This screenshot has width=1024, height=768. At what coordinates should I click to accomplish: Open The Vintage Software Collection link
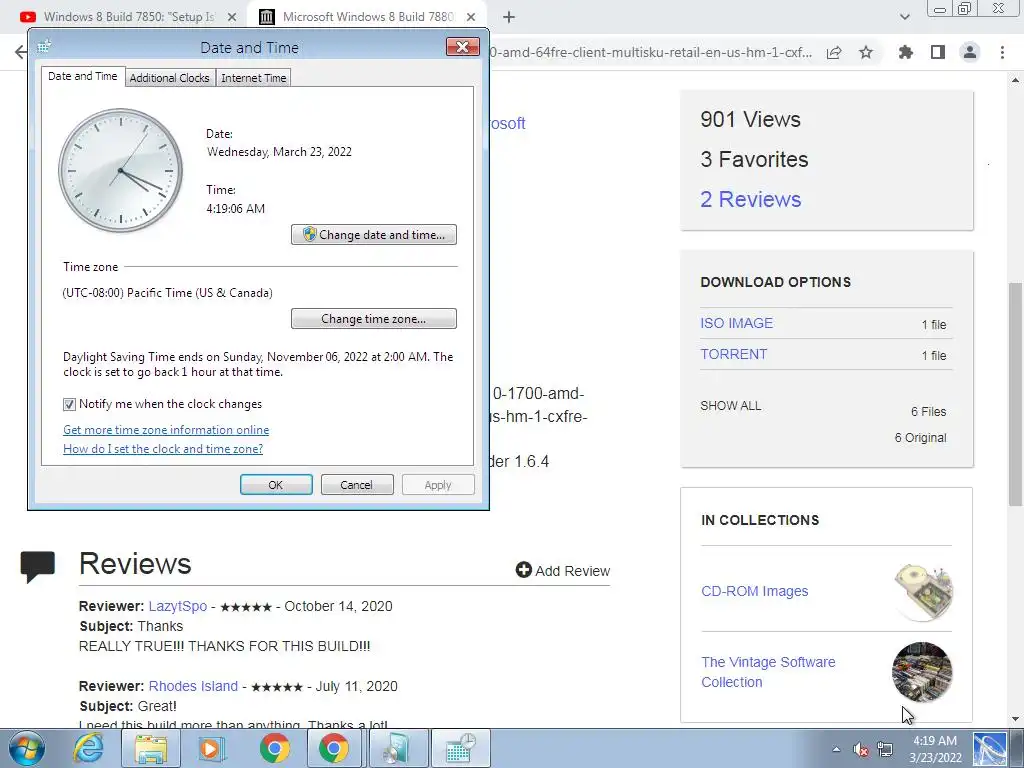769,672
